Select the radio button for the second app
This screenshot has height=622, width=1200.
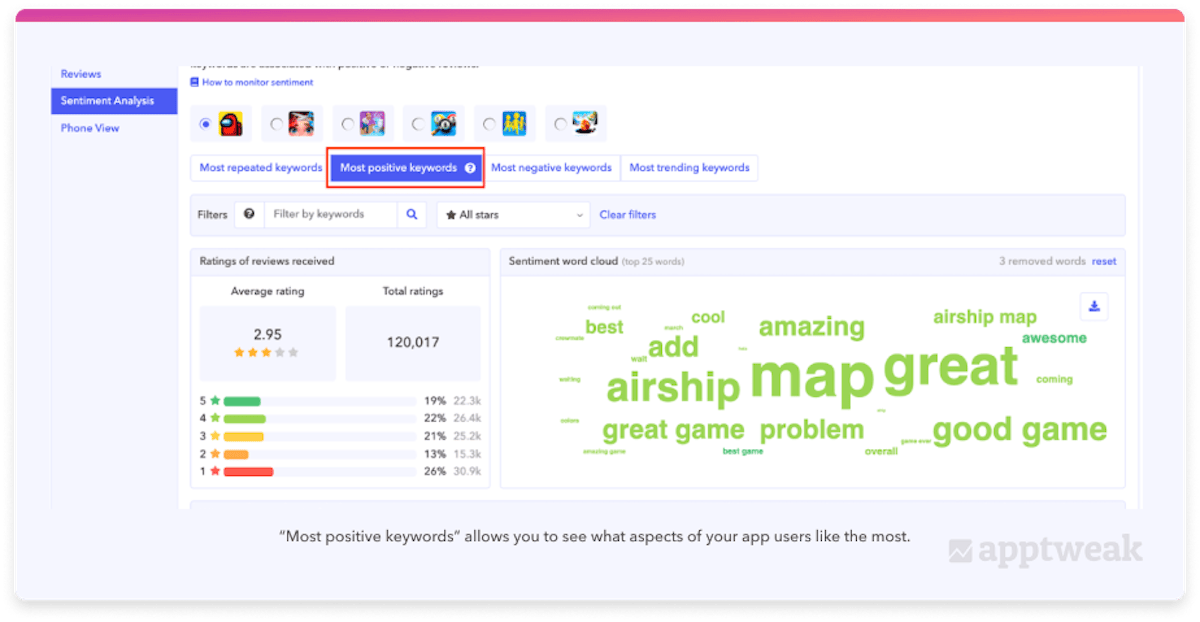coord(277,124)
